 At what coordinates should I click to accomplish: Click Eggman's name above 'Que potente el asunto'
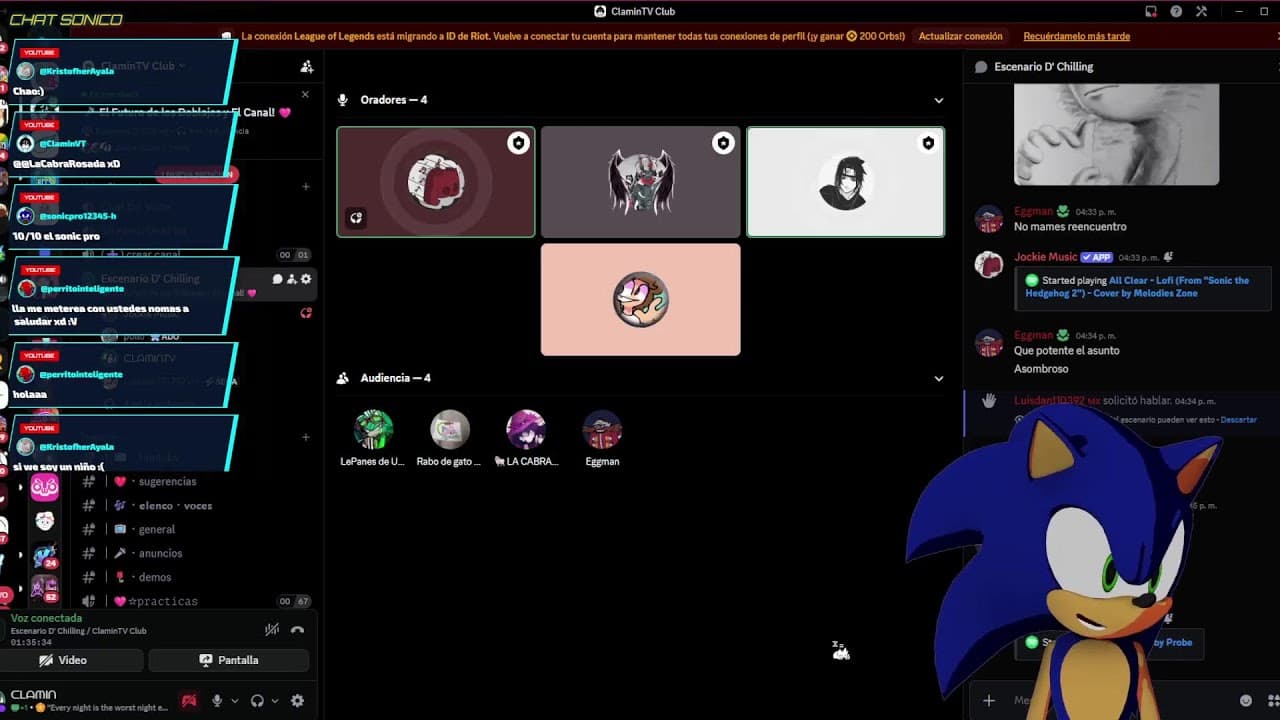[1033, 335]
